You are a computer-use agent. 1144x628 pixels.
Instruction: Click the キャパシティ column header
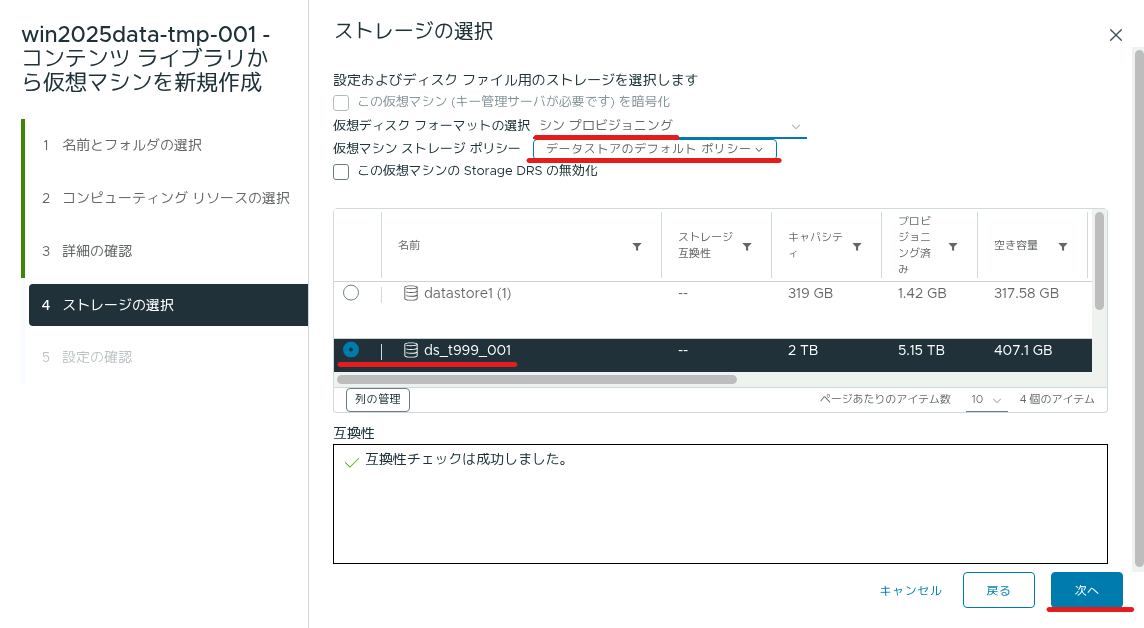(x=816, y=245)
